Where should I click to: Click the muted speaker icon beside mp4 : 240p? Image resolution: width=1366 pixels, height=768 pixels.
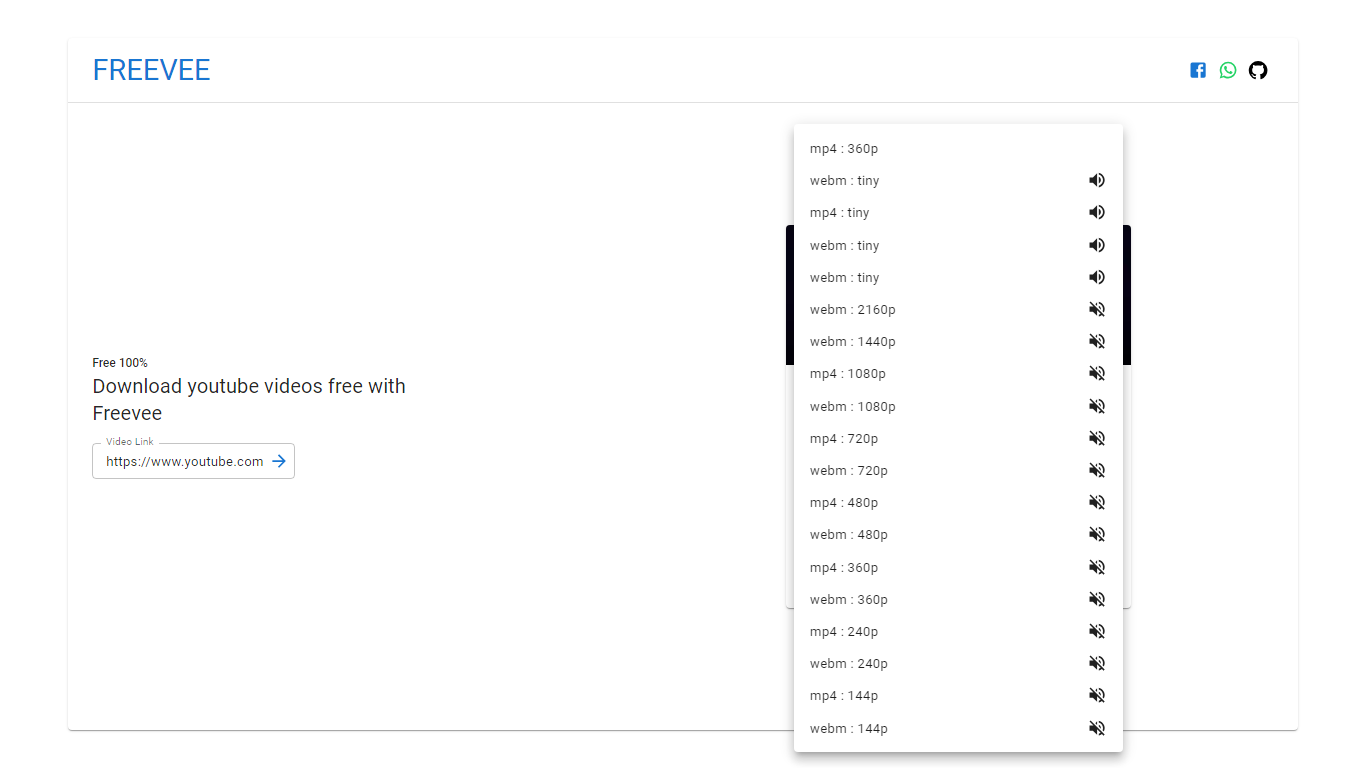[x=1097, y=631]
